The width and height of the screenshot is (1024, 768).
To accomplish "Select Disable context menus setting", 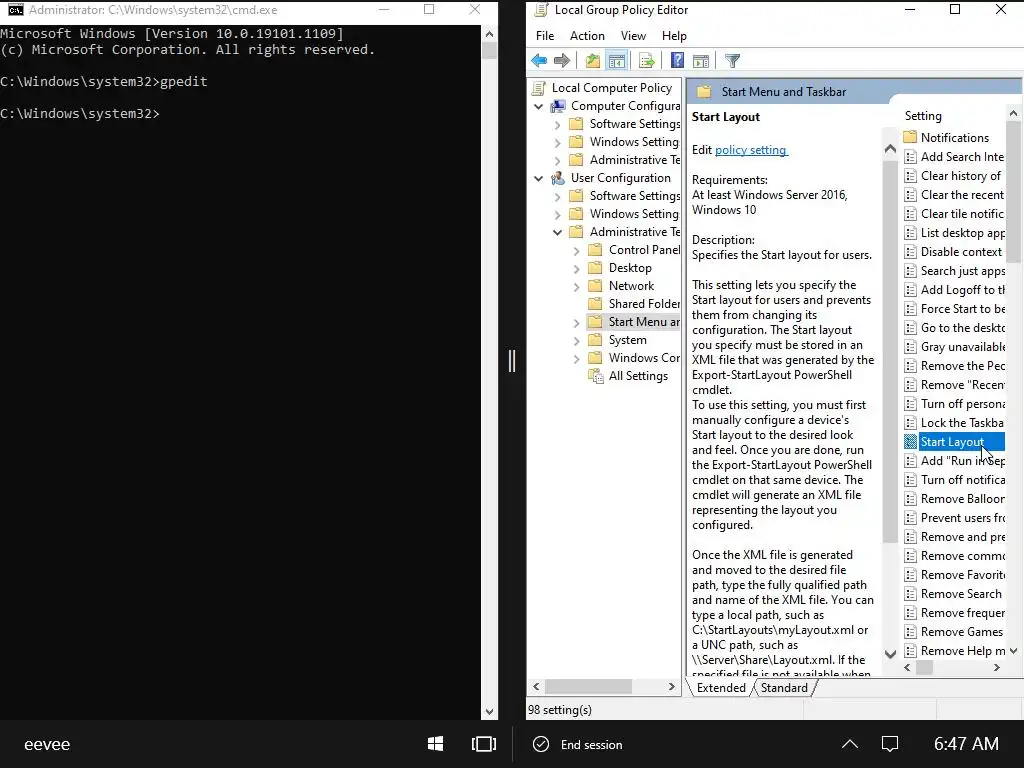I will (954, 251).
